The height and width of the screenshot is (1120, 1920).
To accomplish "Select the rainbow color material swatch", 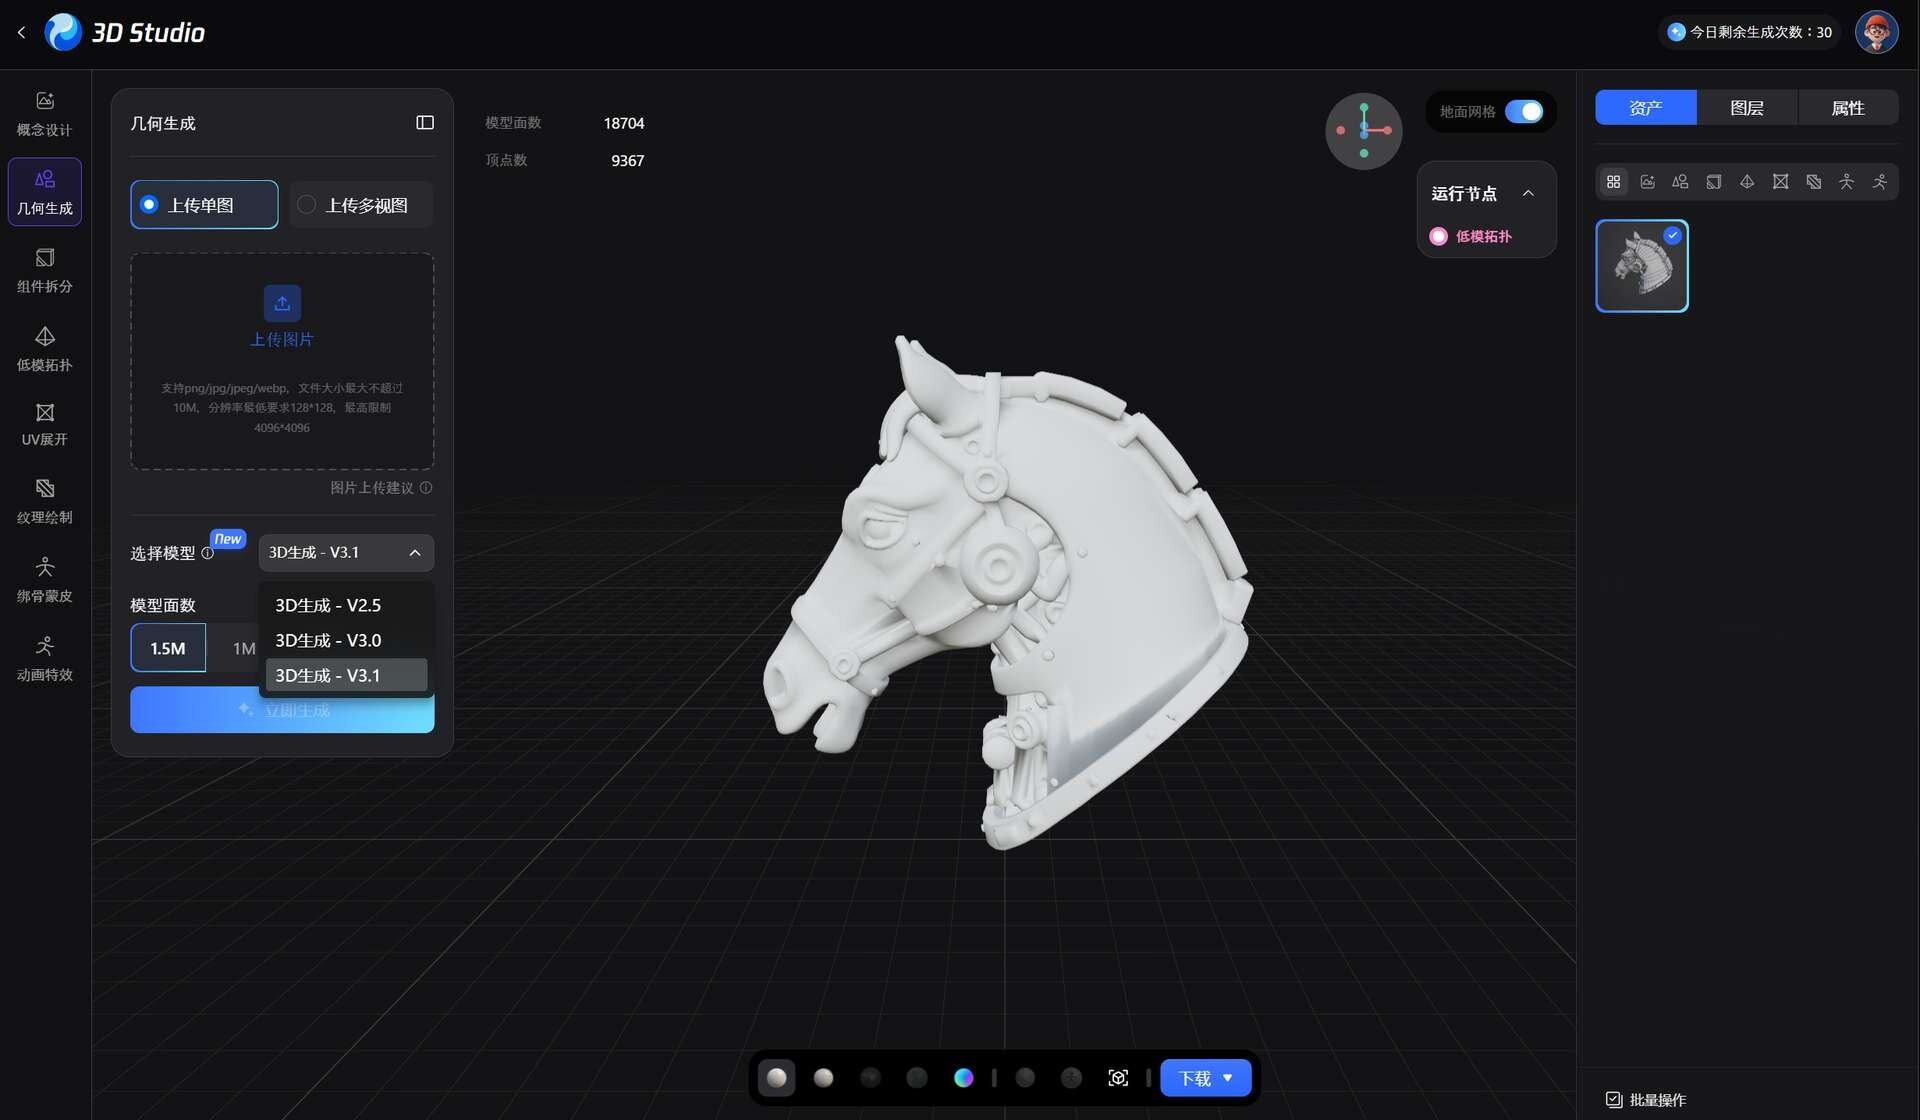I will click(963, 1078).
